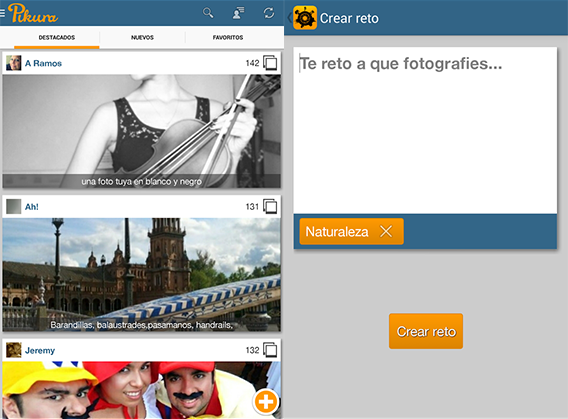Image resolution: width=568 pixels, height=419 pixels.
Task: Select the Destacados tab
Action: point(57,37)
